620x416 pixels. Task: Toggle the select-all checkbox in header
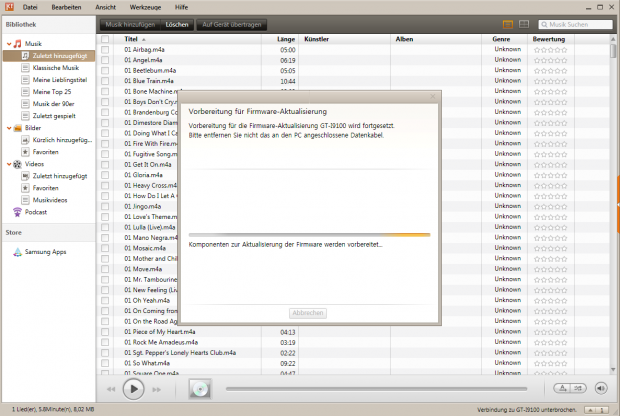tap(105, 38)
